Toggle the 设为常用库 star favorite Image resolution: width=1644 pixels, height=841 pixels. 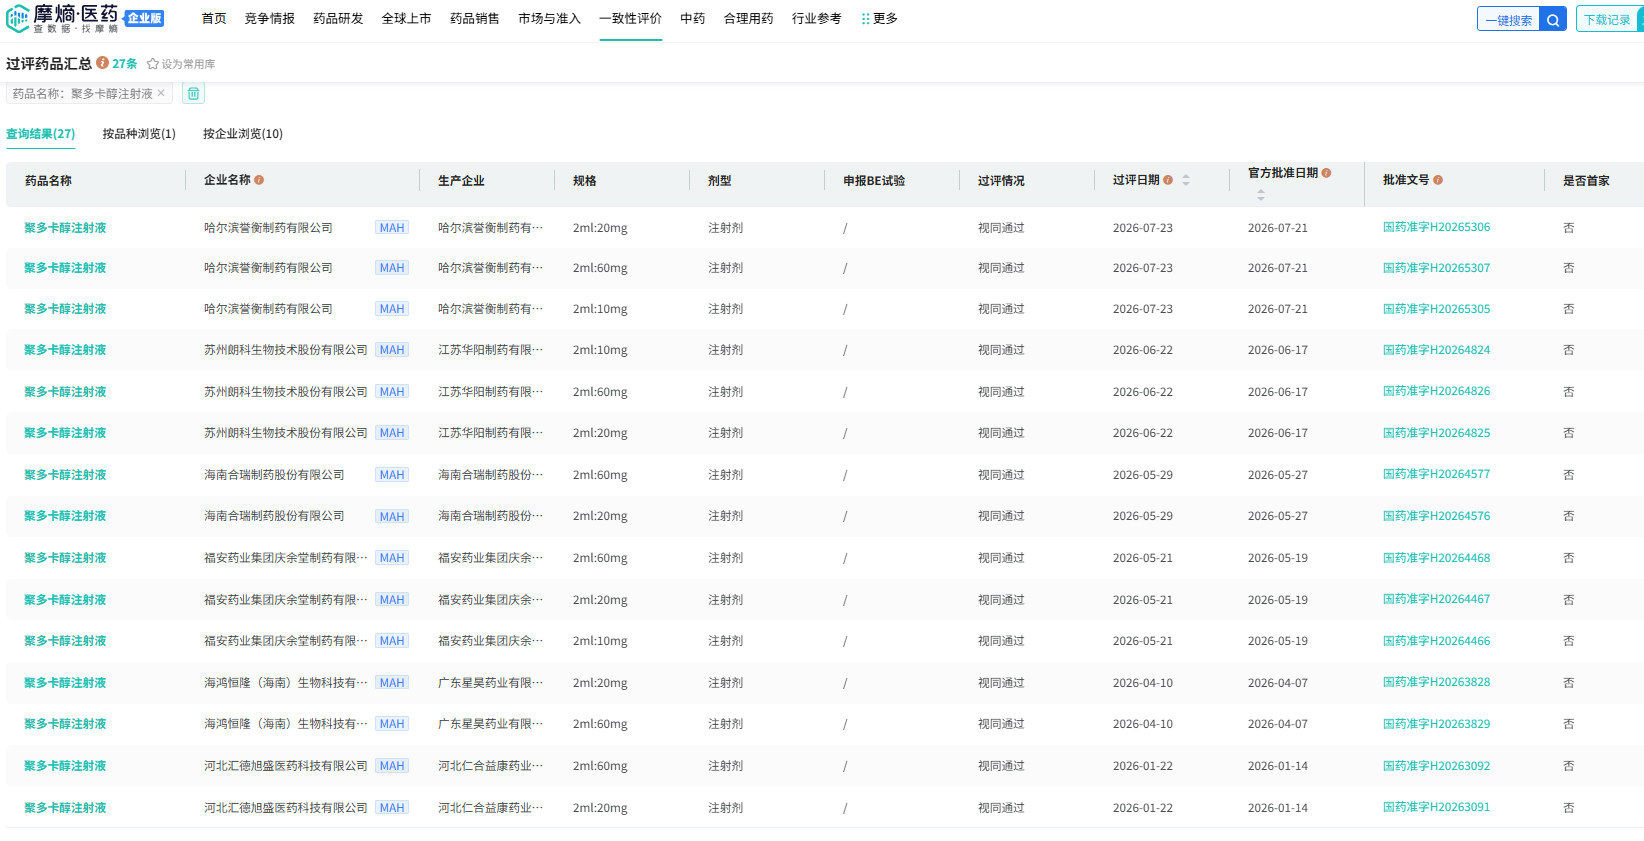pyautogui.click(x=181, y=64)
